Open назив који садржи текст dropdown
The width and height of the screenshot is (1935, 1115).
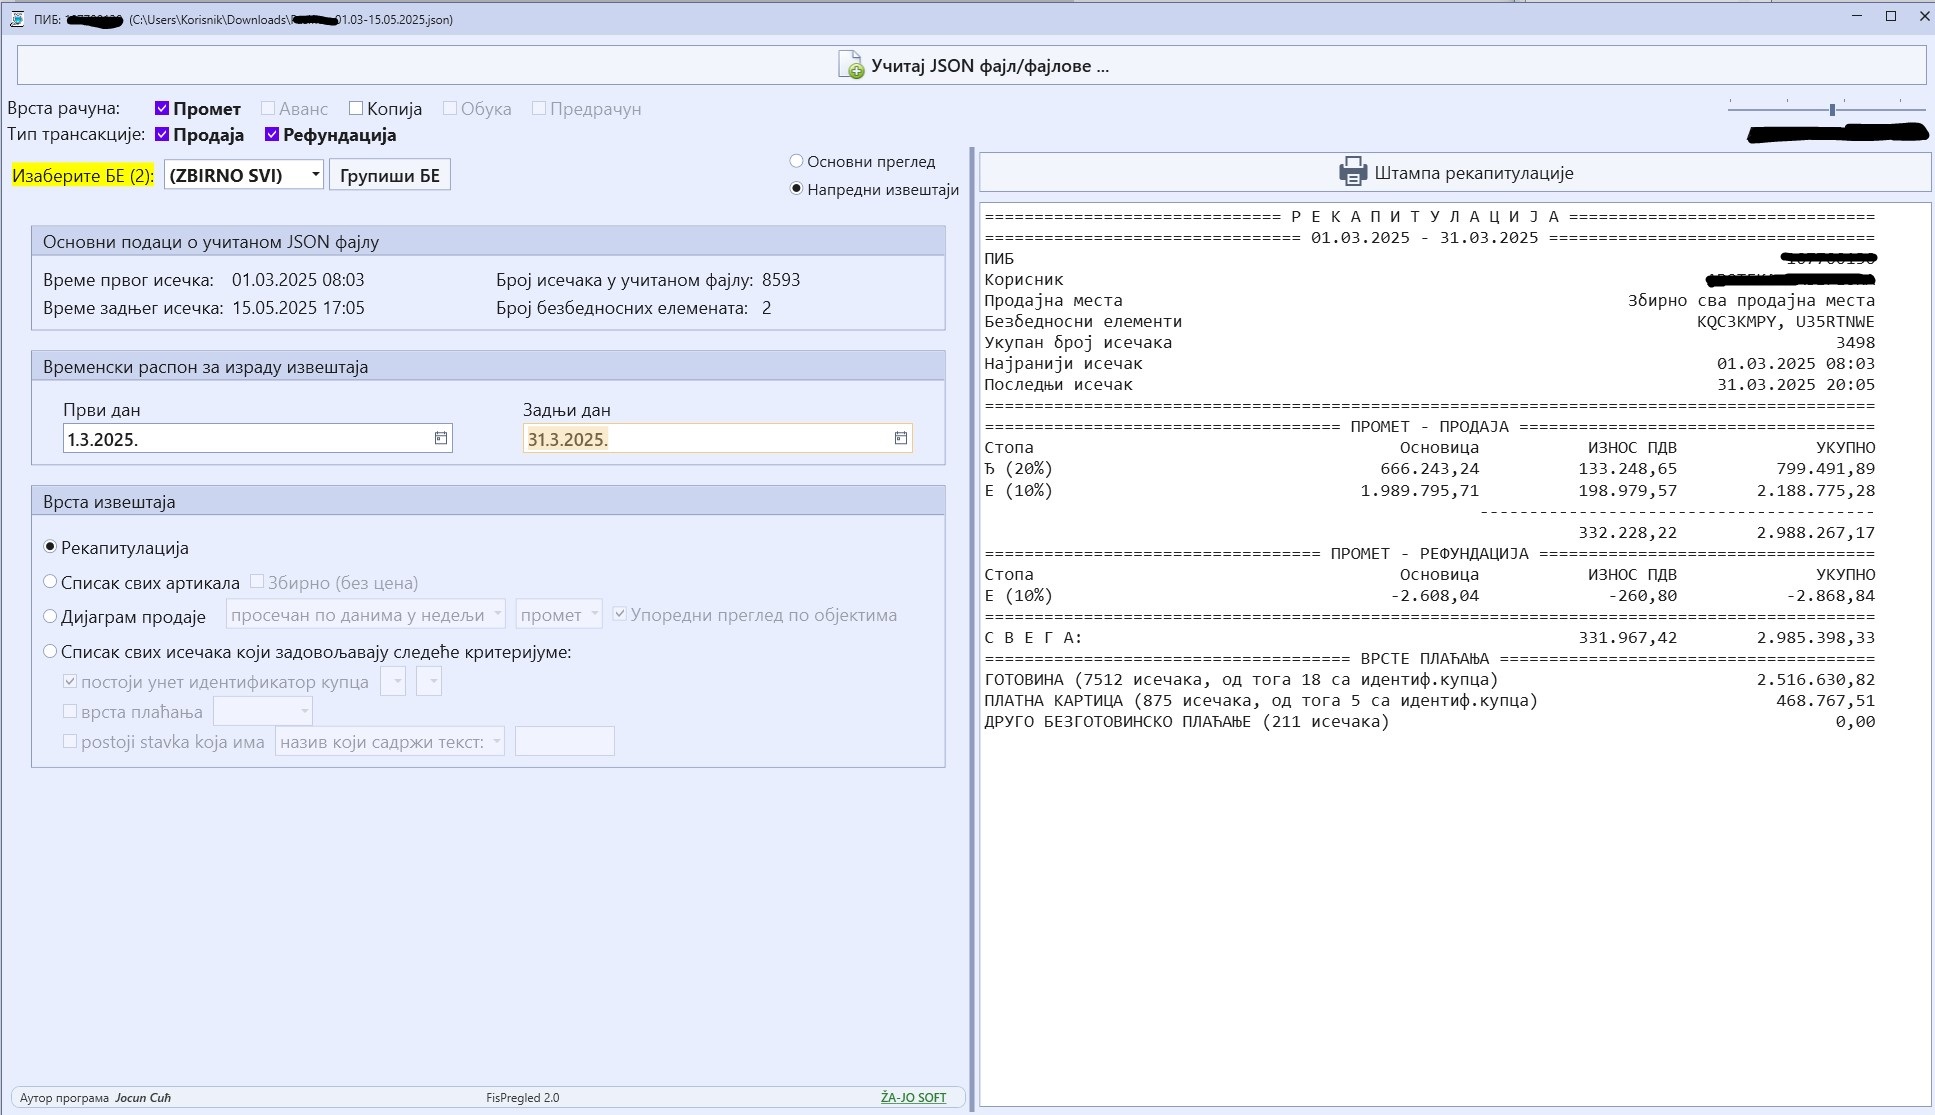[x=390, y=741]
